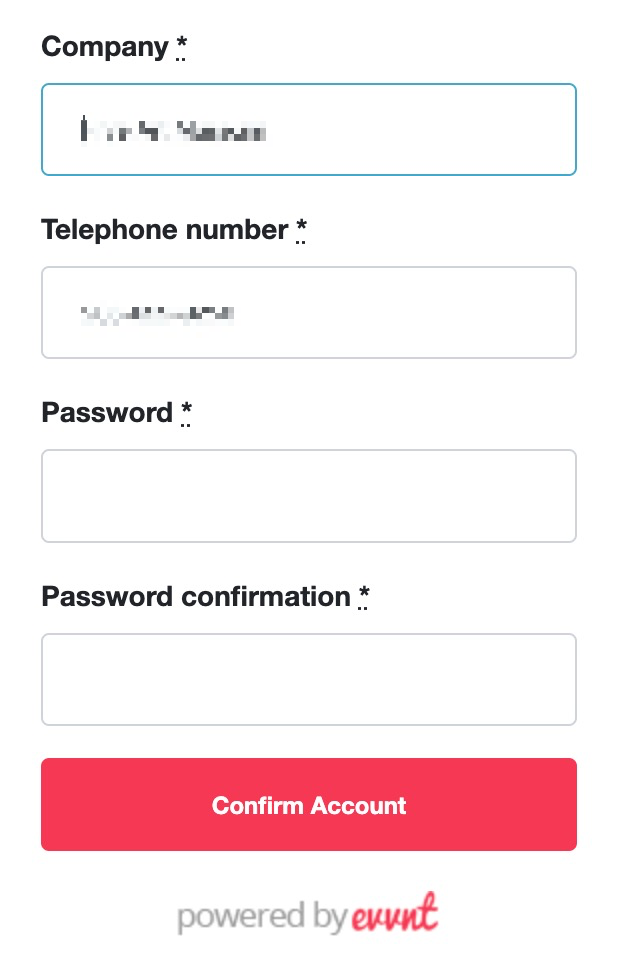Image resolution: width=622 pixels, height=958 pixels.
Task: Click the Password confirmation label text
Action: (x=196, y=597)
